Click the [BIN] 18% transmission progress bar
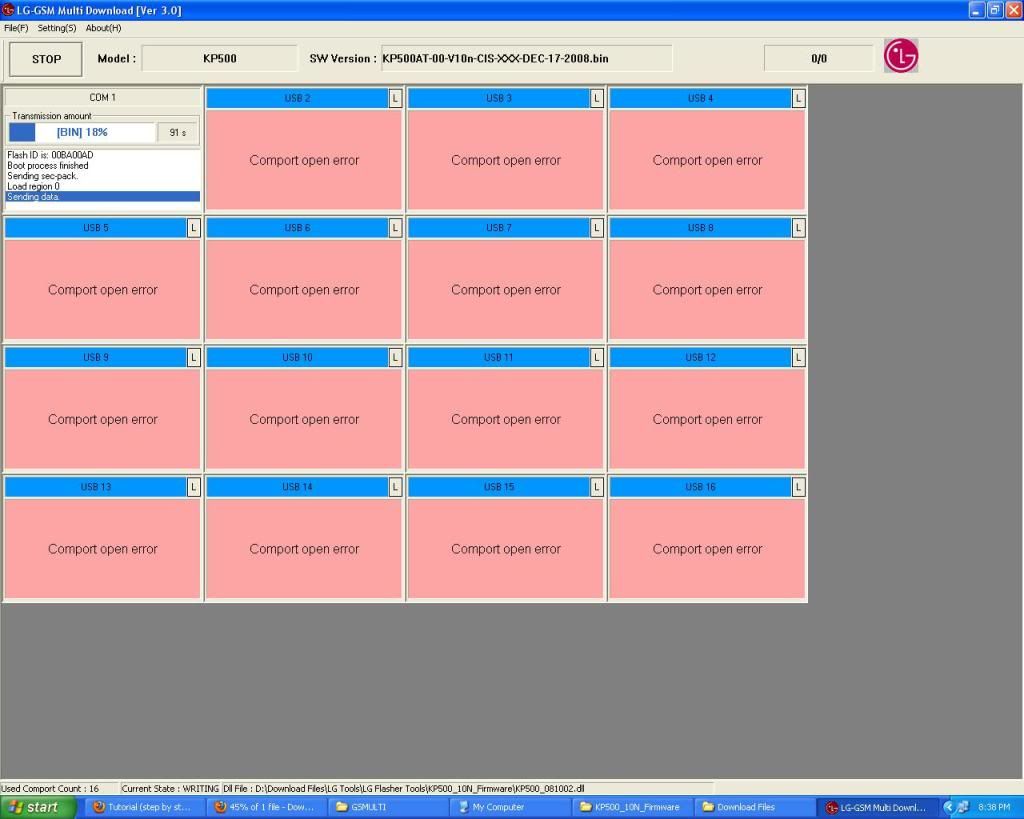 click(82, 132)
